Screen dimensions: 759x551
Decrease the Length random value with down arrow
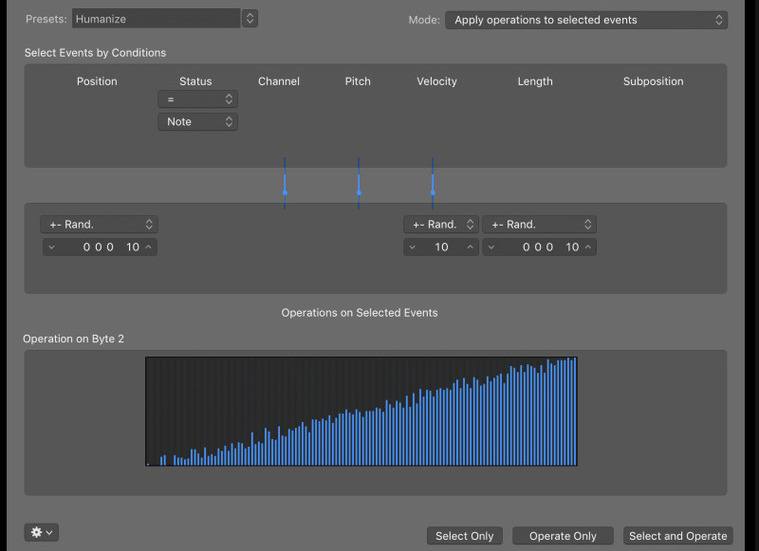tap(491, 247)
